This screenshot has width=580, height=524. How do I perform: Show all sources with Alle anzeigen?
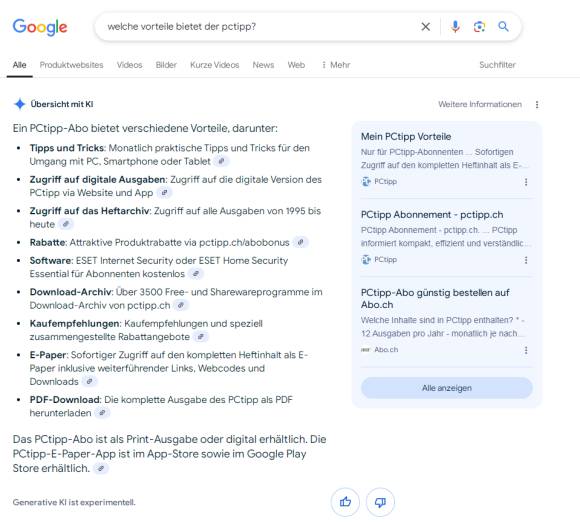point(447,388)
